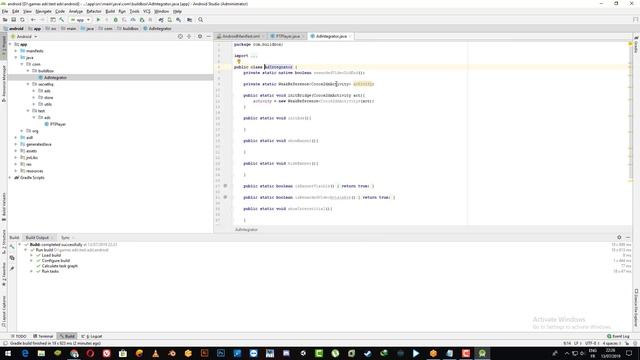640x360 pixels.
Task: Open the Android project view dropdown
Action: point(24,36)
